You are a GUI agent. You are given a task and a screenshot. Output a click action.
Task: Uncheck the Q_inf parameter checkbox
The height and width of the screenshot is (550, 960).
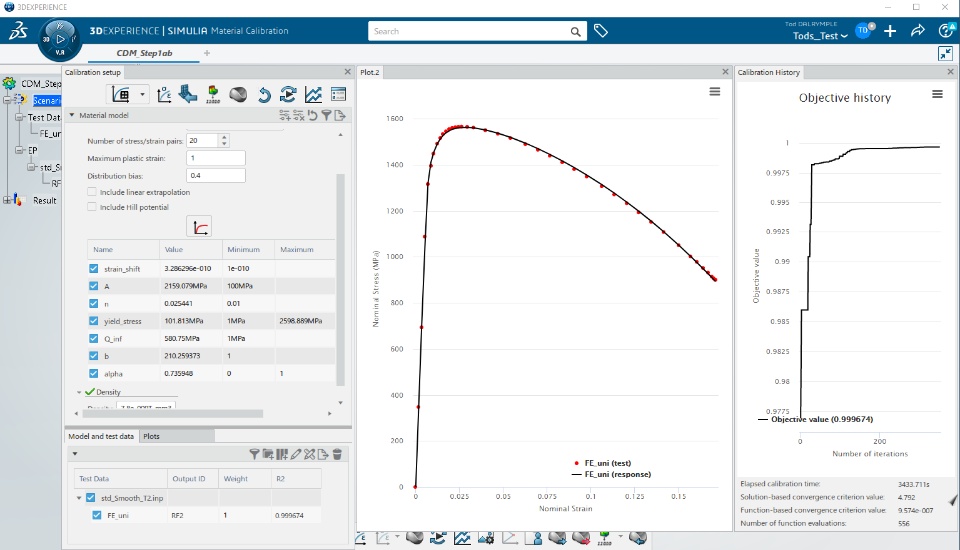pos(94,338)
